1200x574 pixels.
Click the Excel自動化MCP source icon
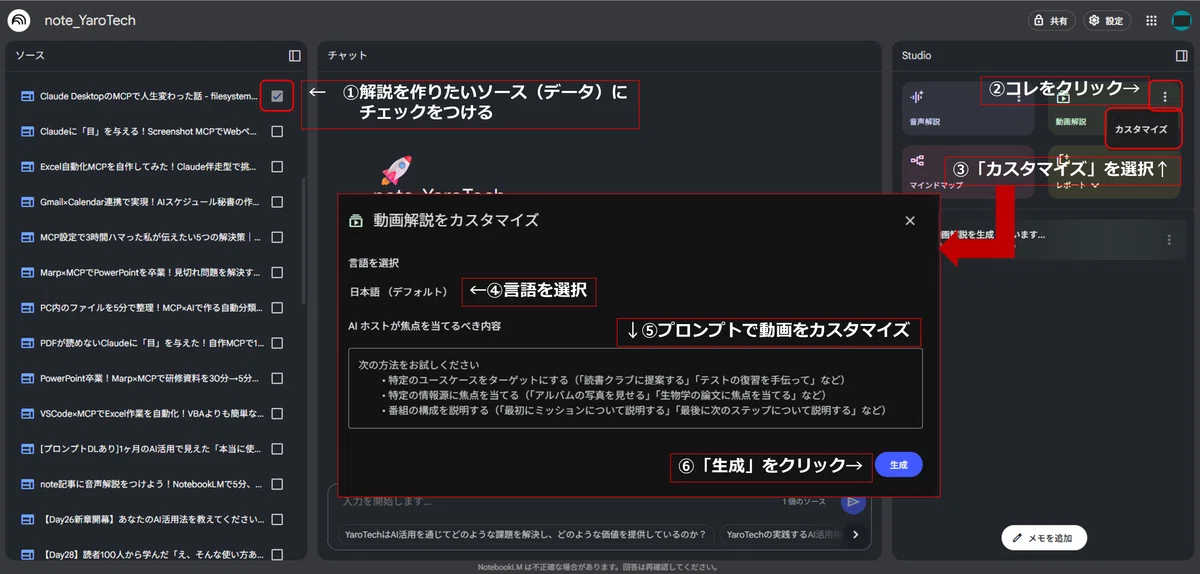pyautogui.click(x=27, y=167)
